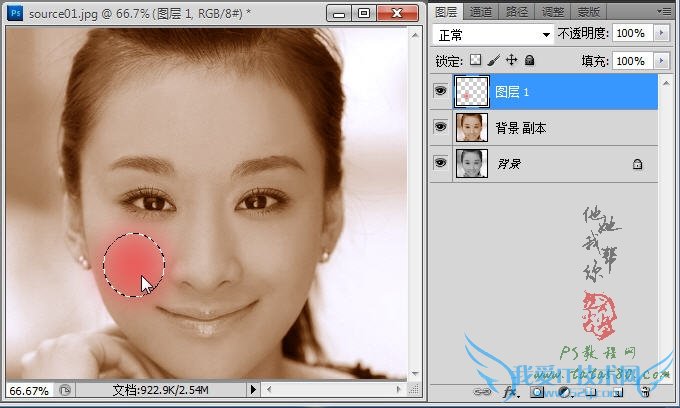Open the fx layer style menu
This screenshot has width=680, height=408.
click(x=511, y=392)
